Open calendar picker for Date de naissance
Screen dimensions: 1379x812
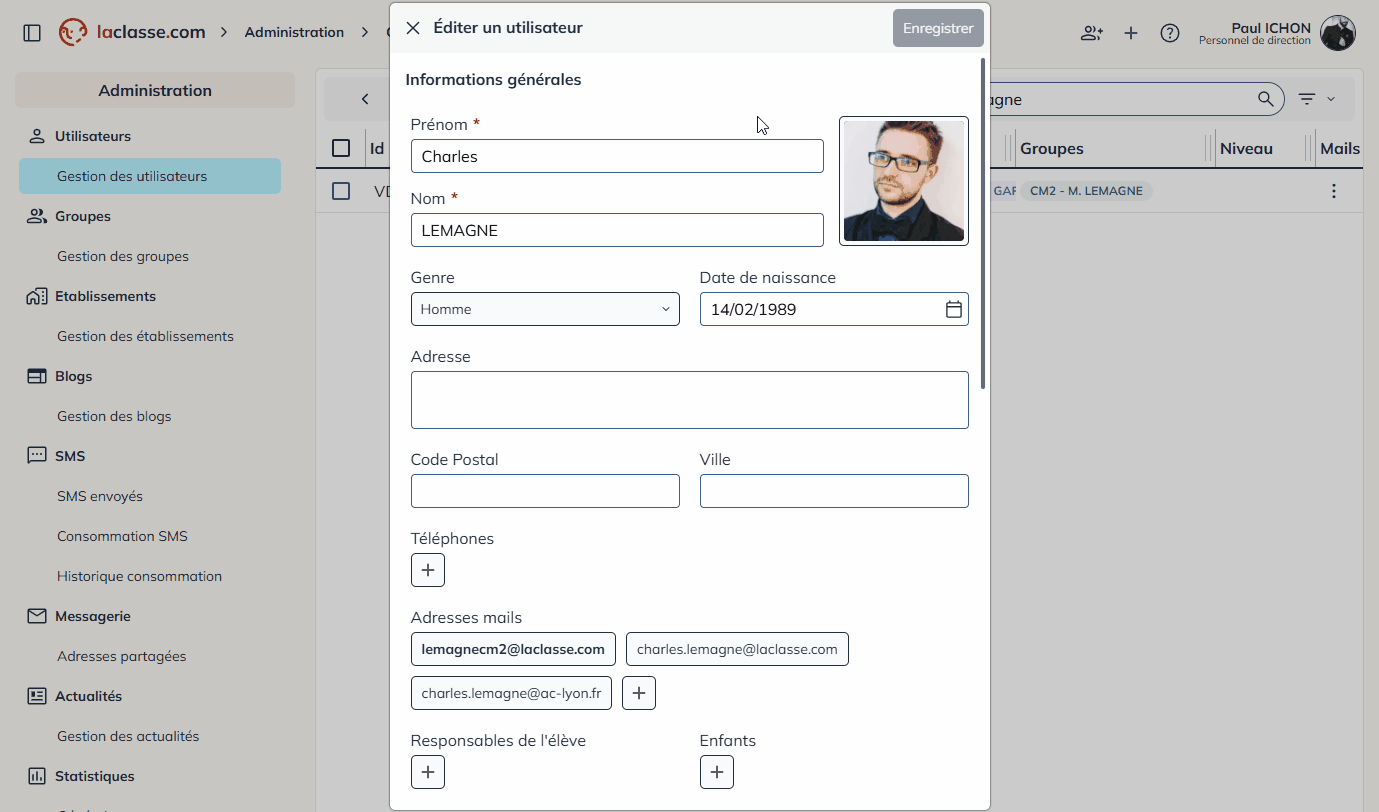(x=953, y=309)
